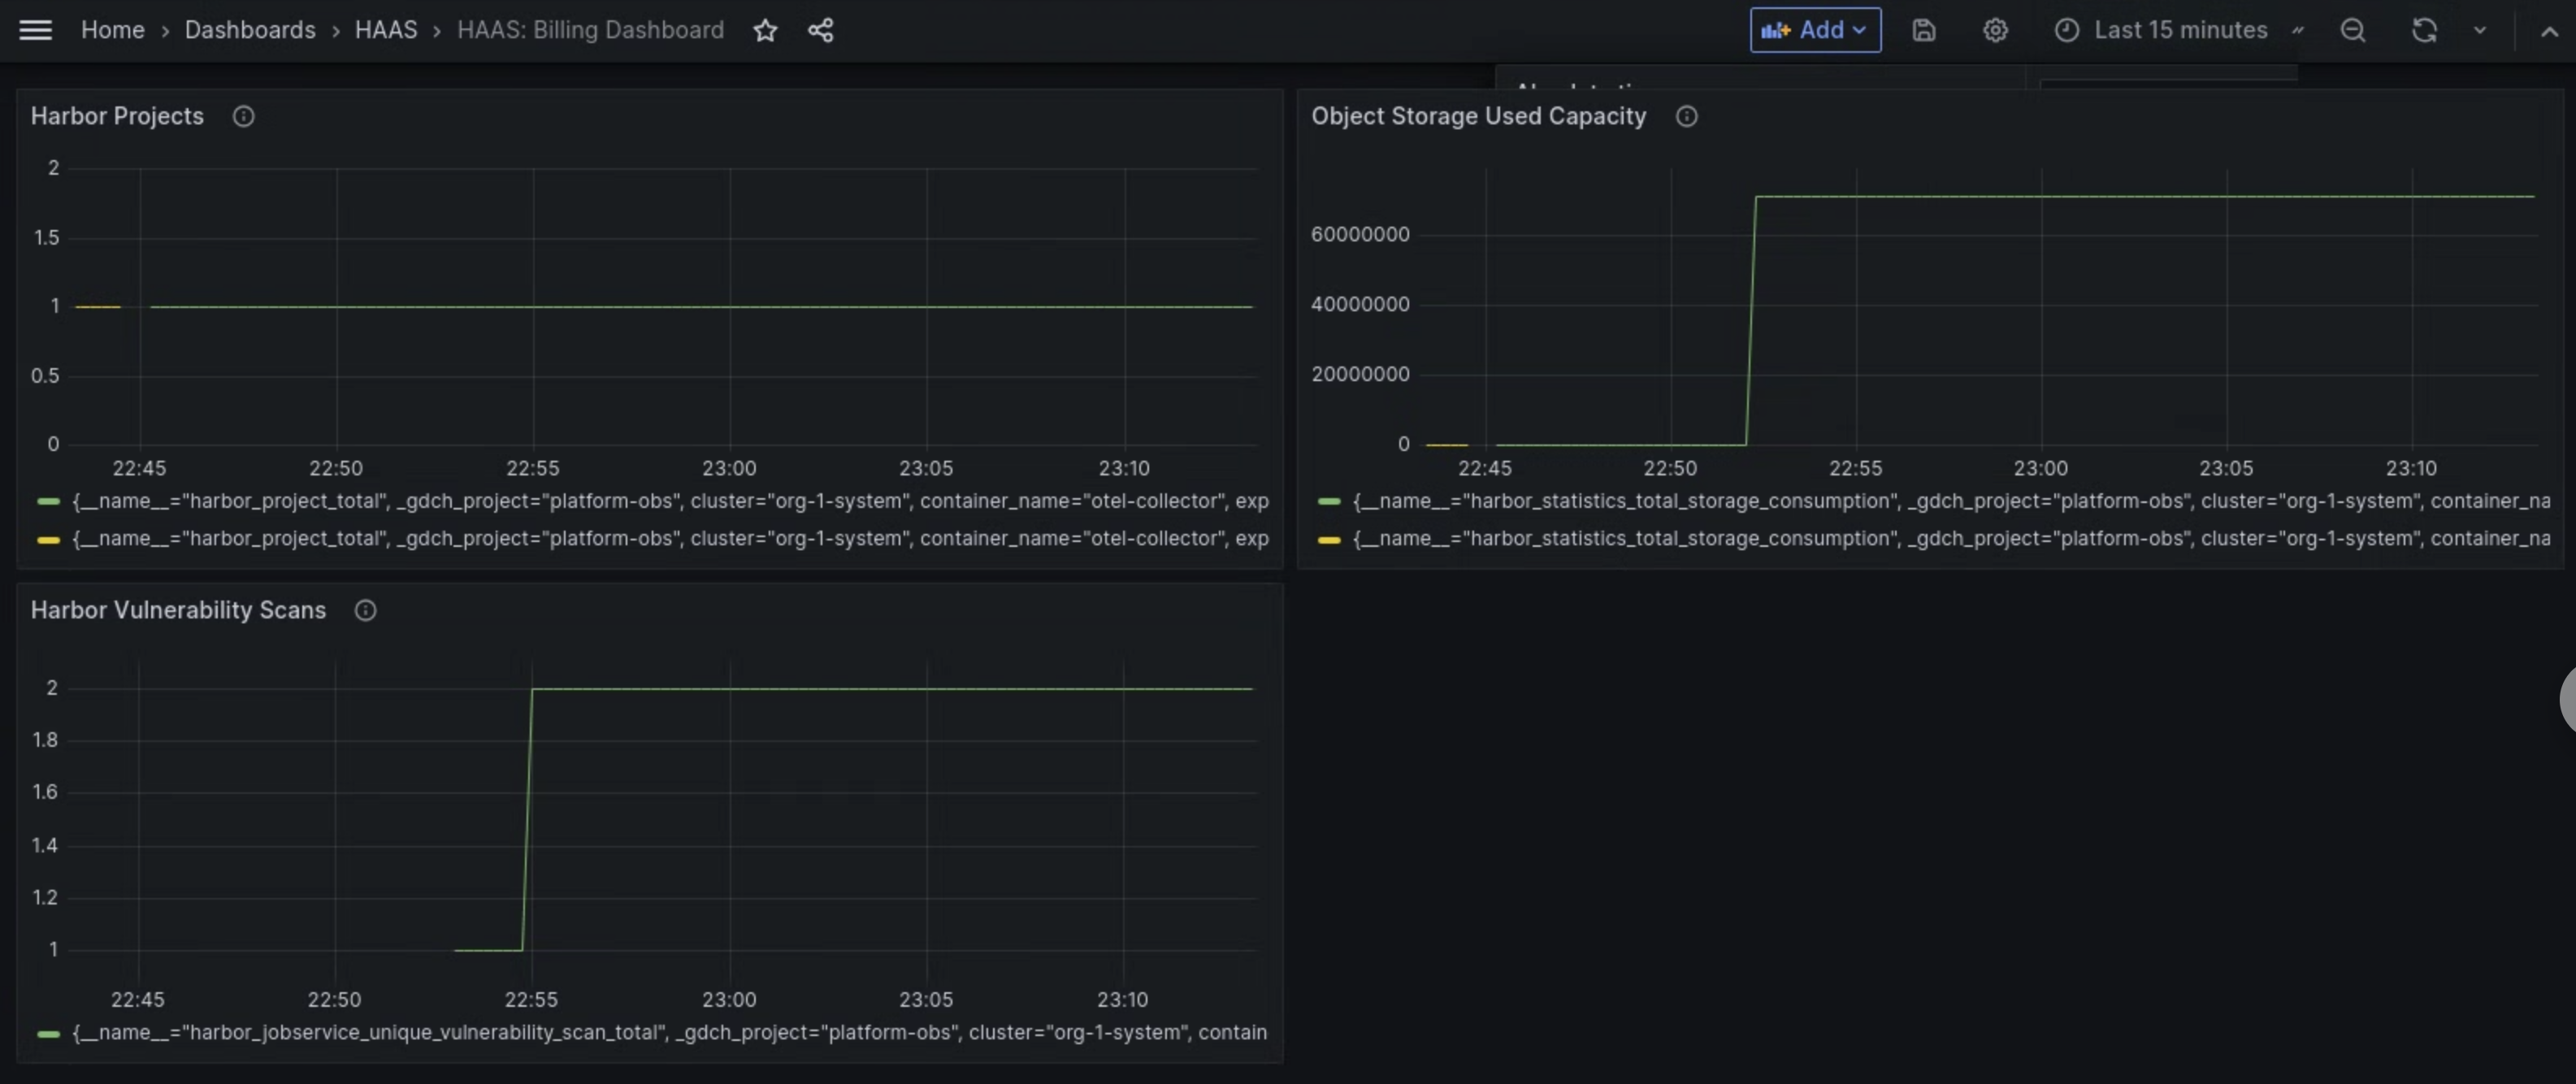Click the Home breadcrumb link
This screenshot has width=2576, height=1084.
(113, 30)
